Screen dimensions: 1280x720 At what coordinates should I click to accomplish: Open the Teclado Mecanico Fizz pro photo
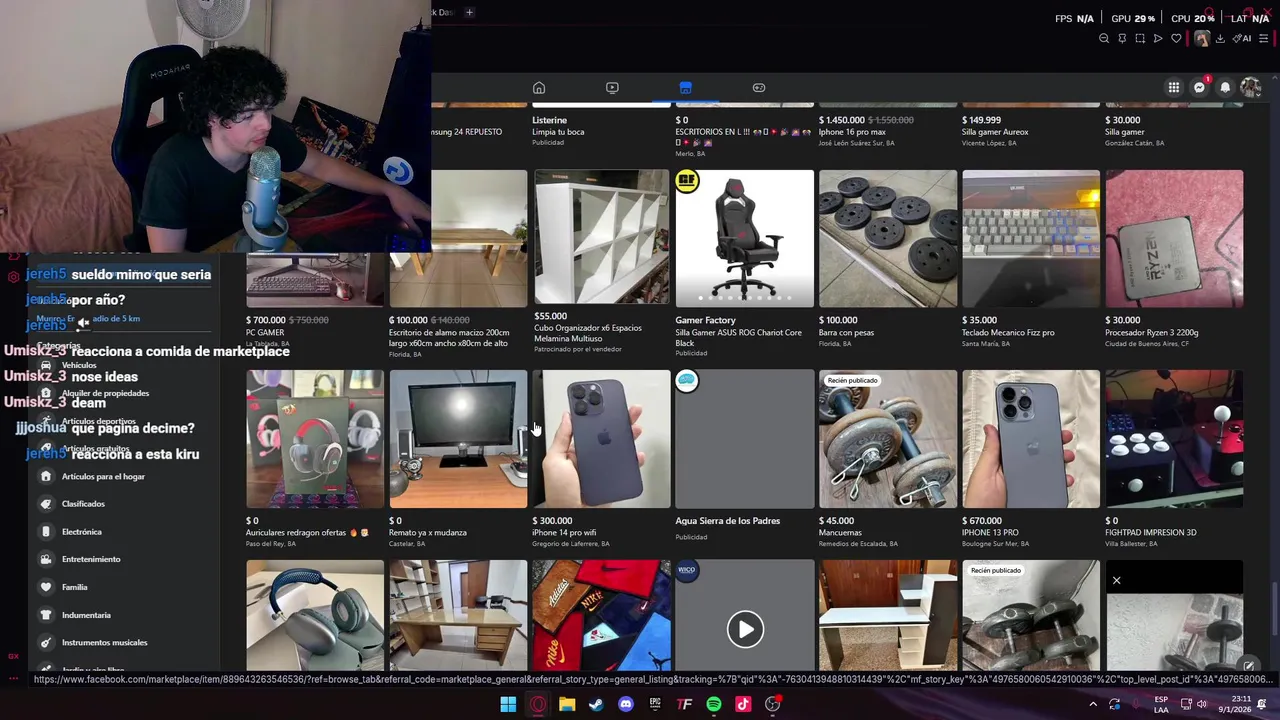pyautogui.click(x=1031, y=238)
